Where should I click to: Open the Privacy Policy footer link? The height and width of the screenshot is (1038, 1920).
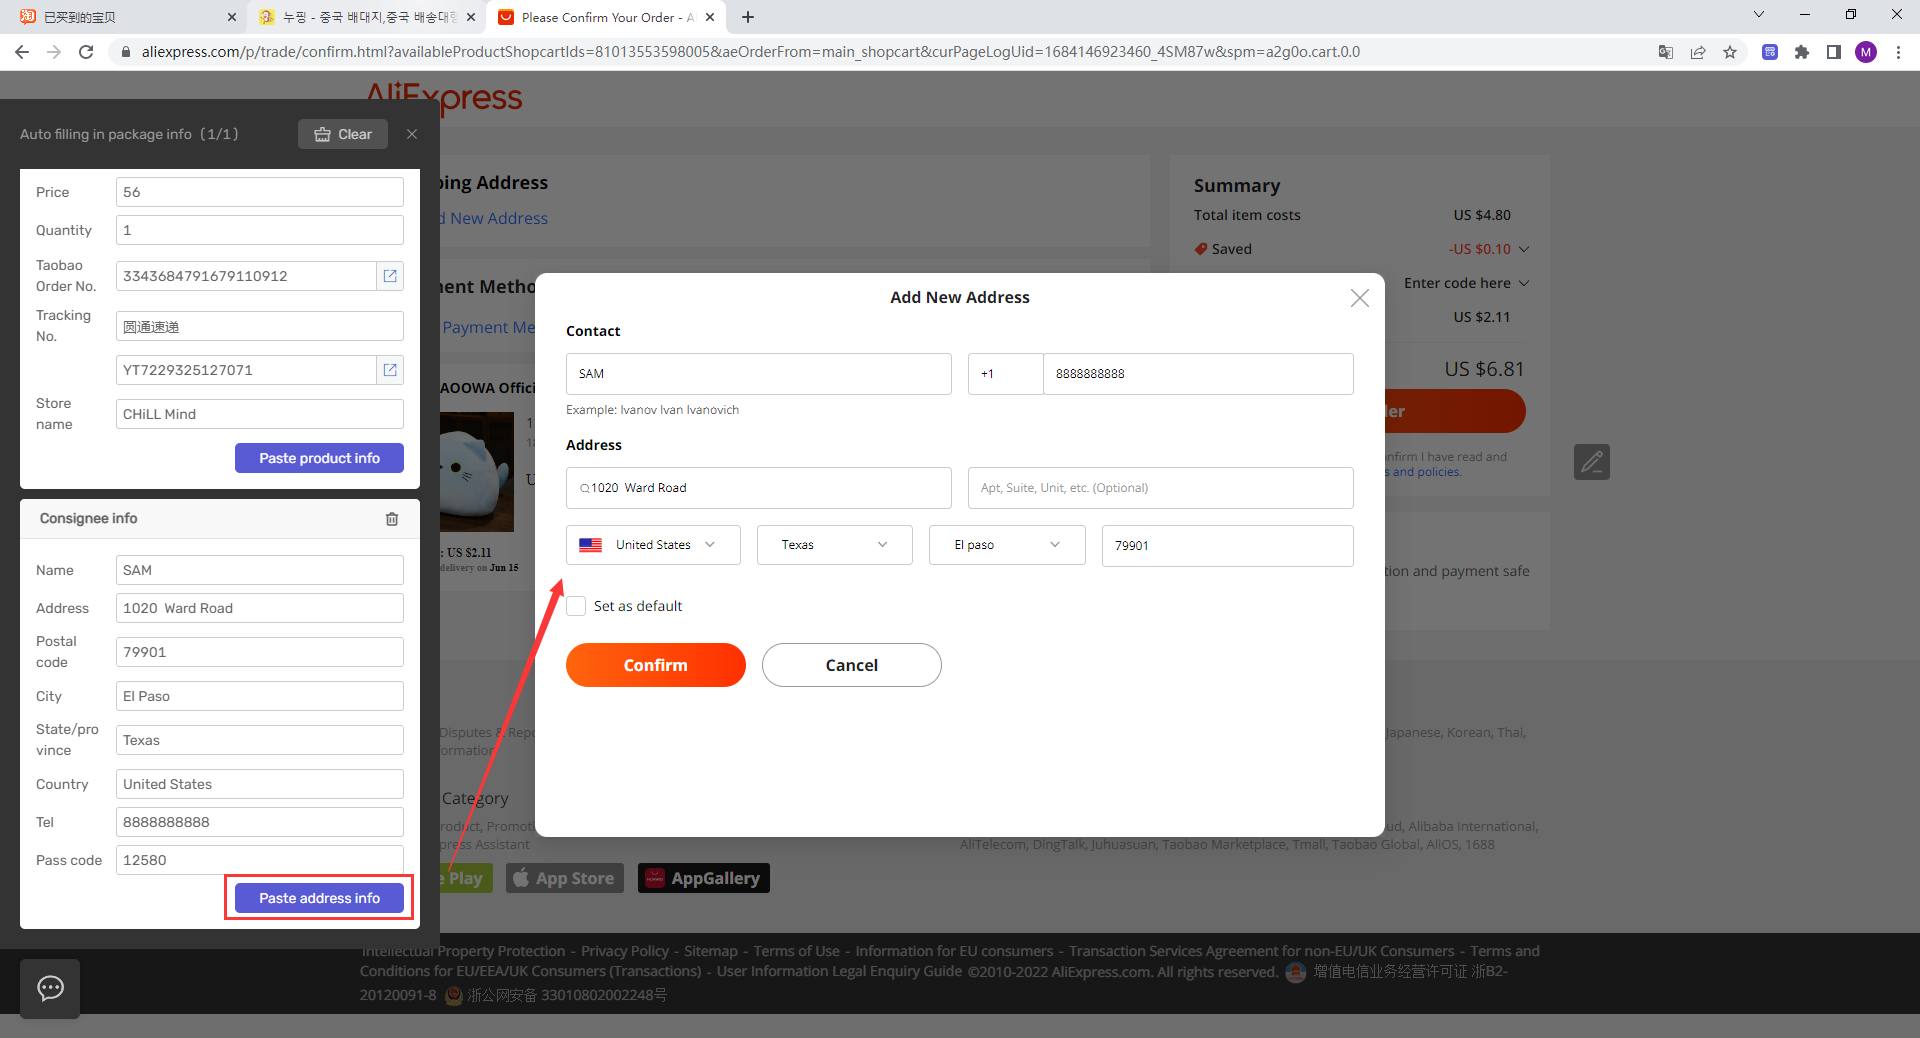point(625,951)
